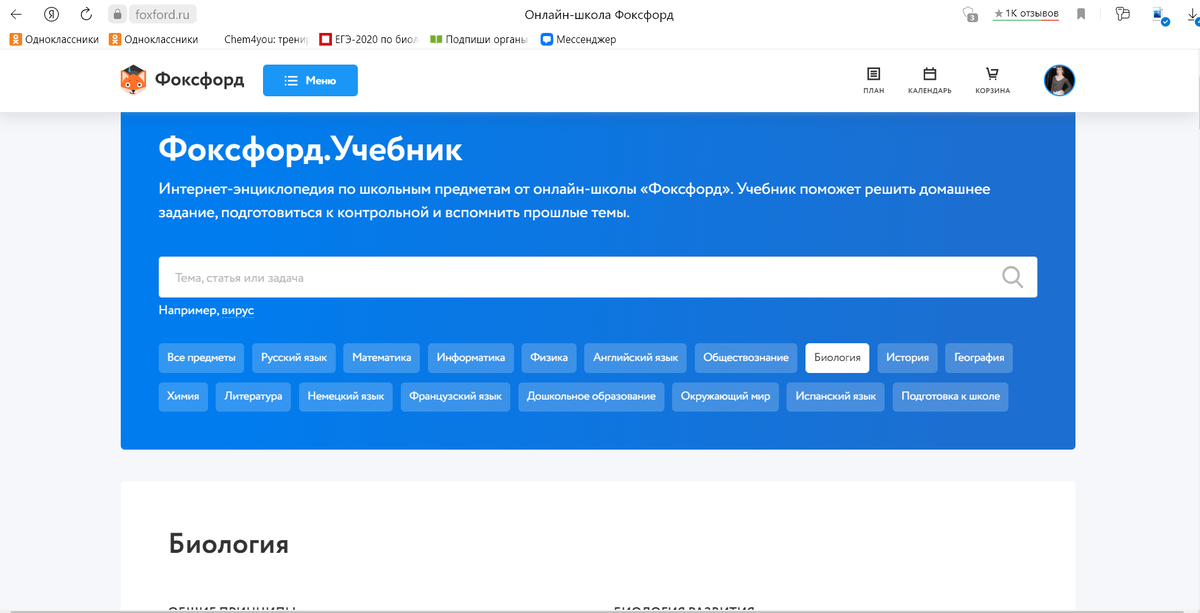Select the 'Подготовка к школе' subject tab
This screenshot has height=613, width=1200.
951,396
